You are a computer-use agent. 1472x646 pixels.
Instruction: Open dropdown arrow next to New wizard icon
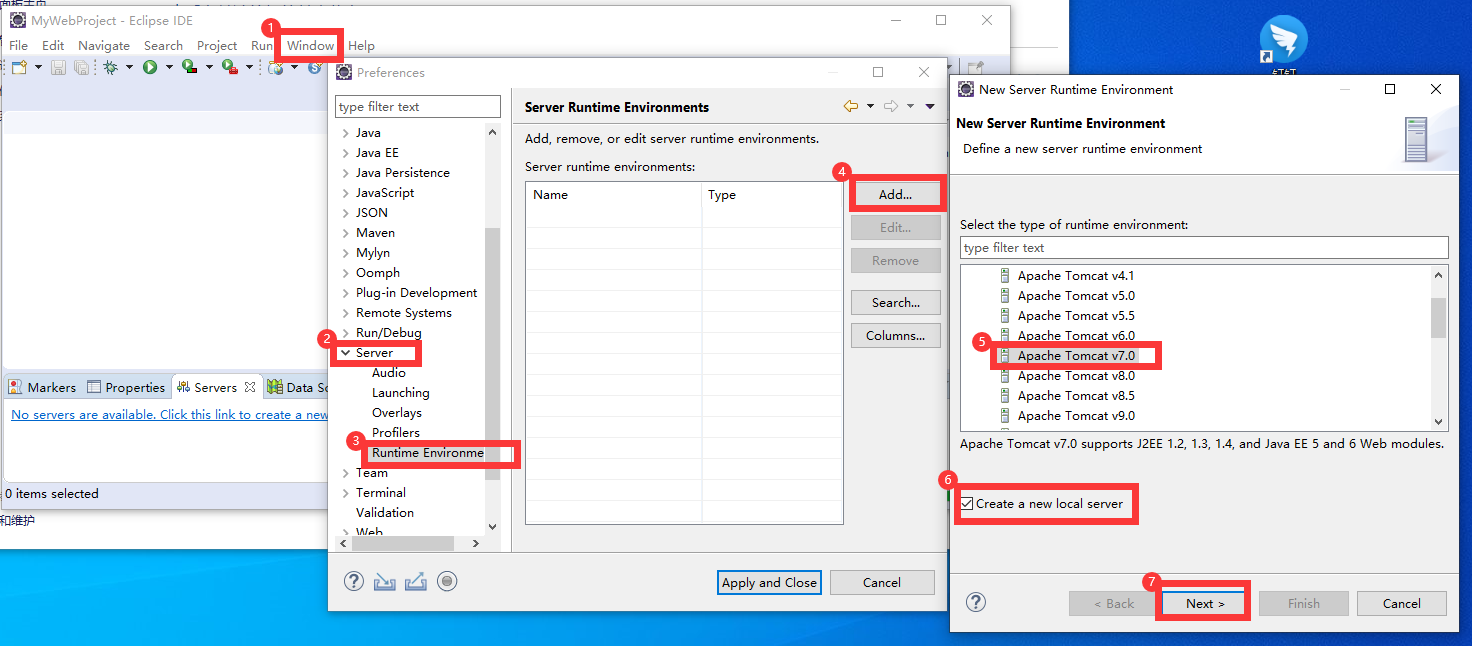pyautogui.click(x=39, y=67)
